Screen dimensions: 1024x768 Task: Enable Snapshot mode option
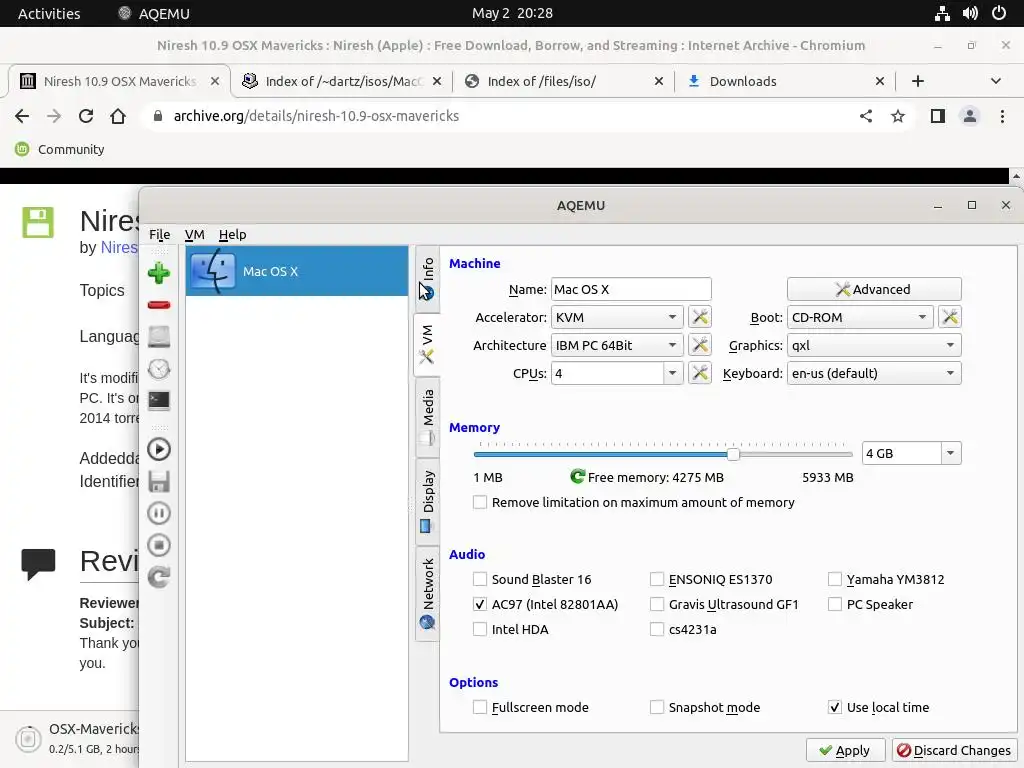point(657,707)
